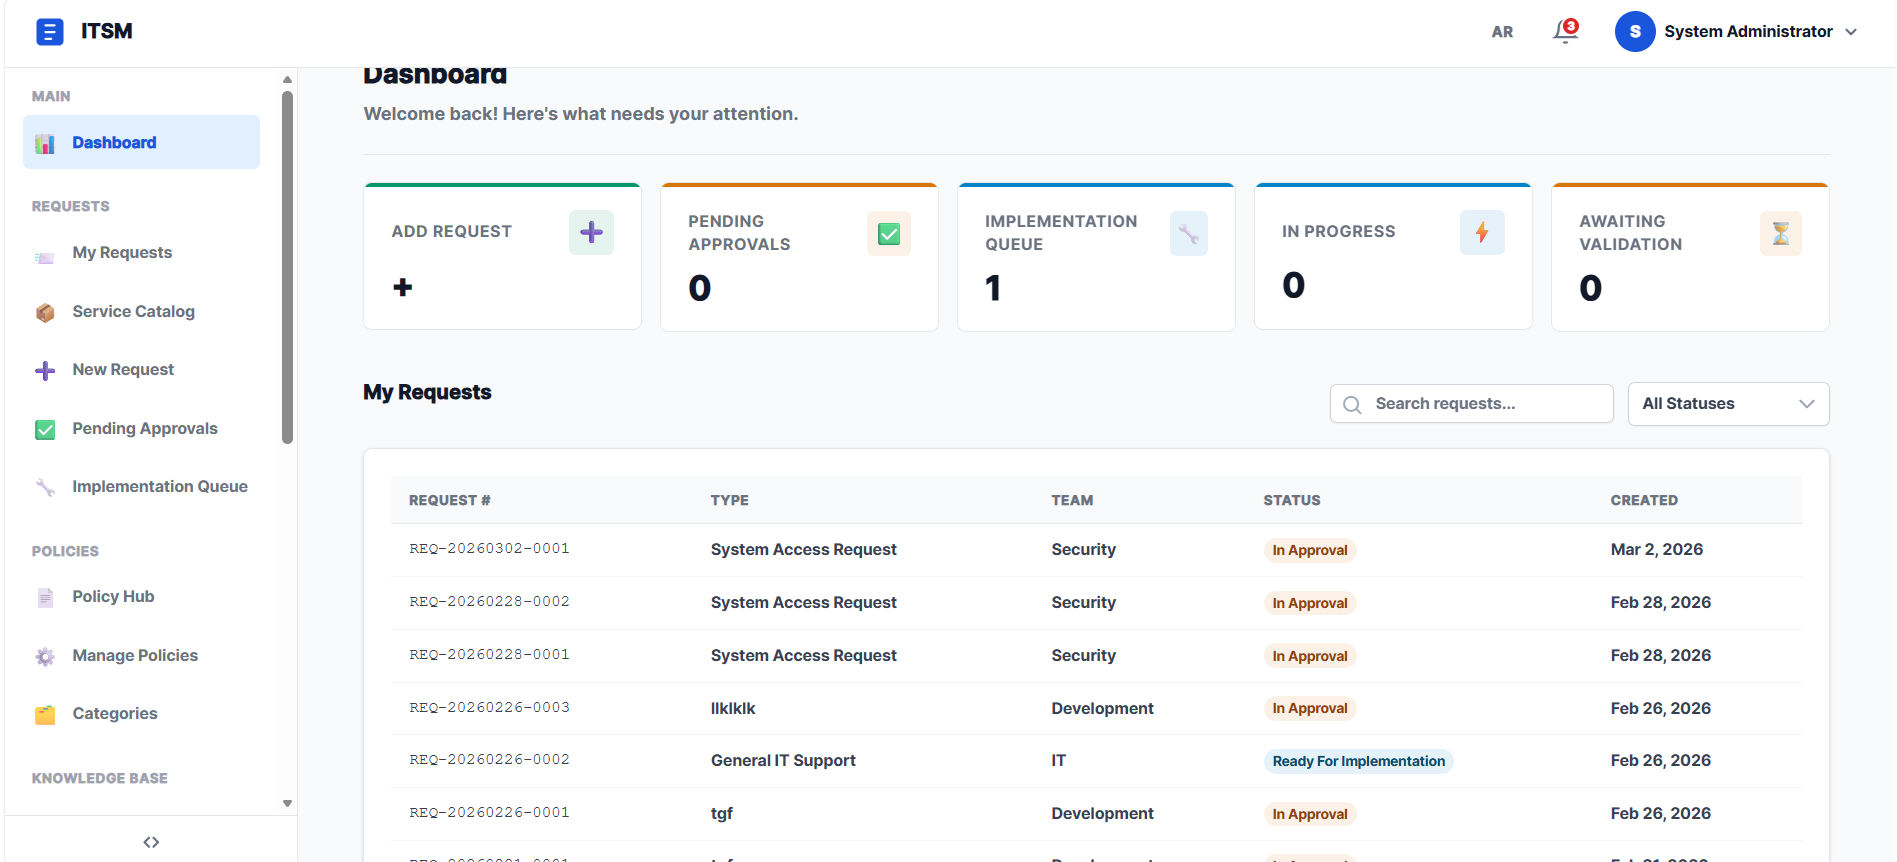Collapse the sidebar using the code-bracket toggle

pyautogui.click(x=151, y=842)
